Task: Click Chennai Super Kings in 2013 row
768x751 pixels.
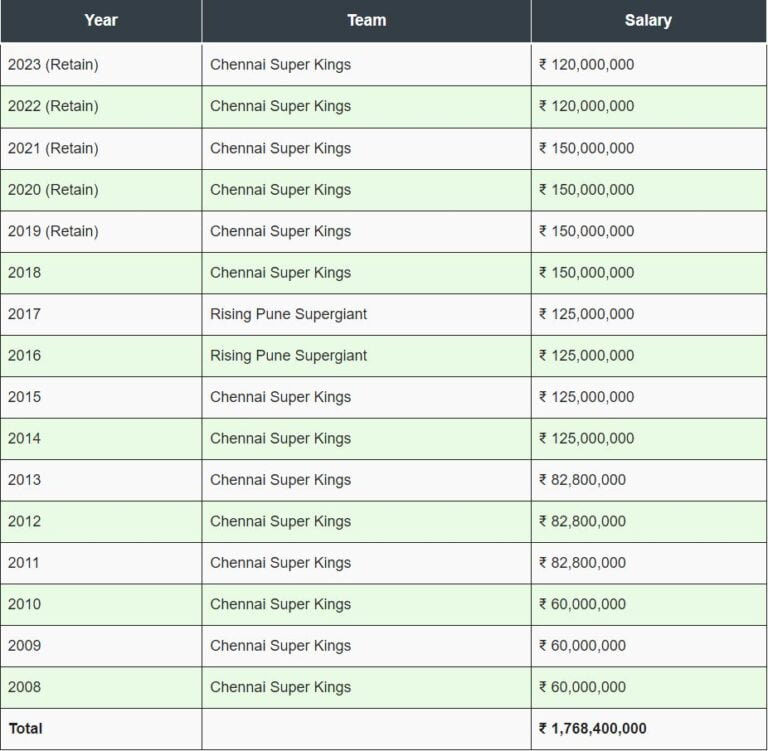Action: click(281, 480)
